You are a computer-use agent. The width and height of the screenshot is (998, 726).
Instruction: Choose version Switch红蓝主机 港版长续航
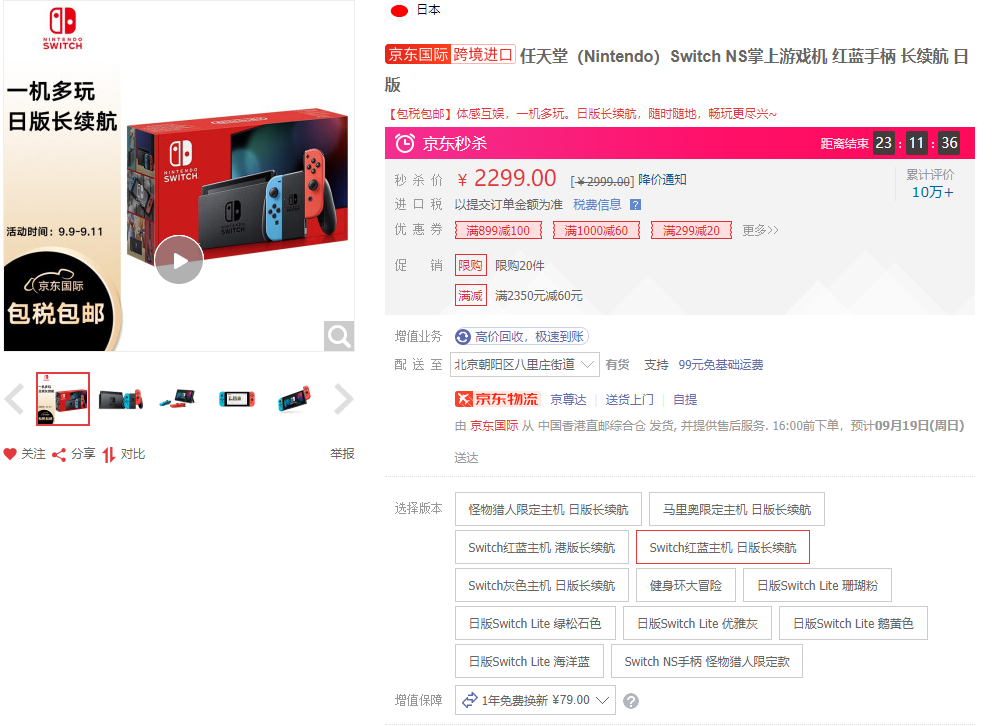542,547
